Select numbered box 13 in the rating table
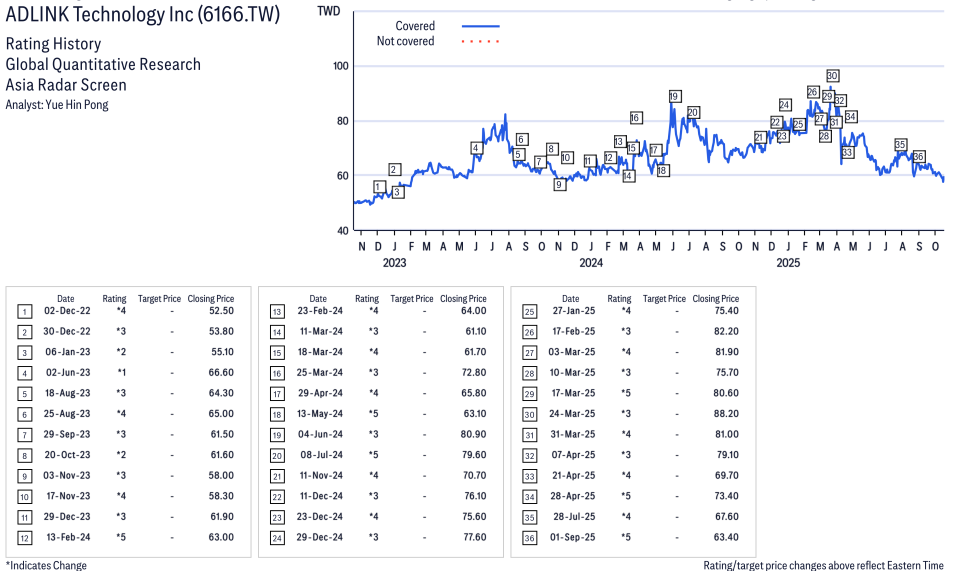The height and width of the screenshot is (571, 955). point(277,311)
